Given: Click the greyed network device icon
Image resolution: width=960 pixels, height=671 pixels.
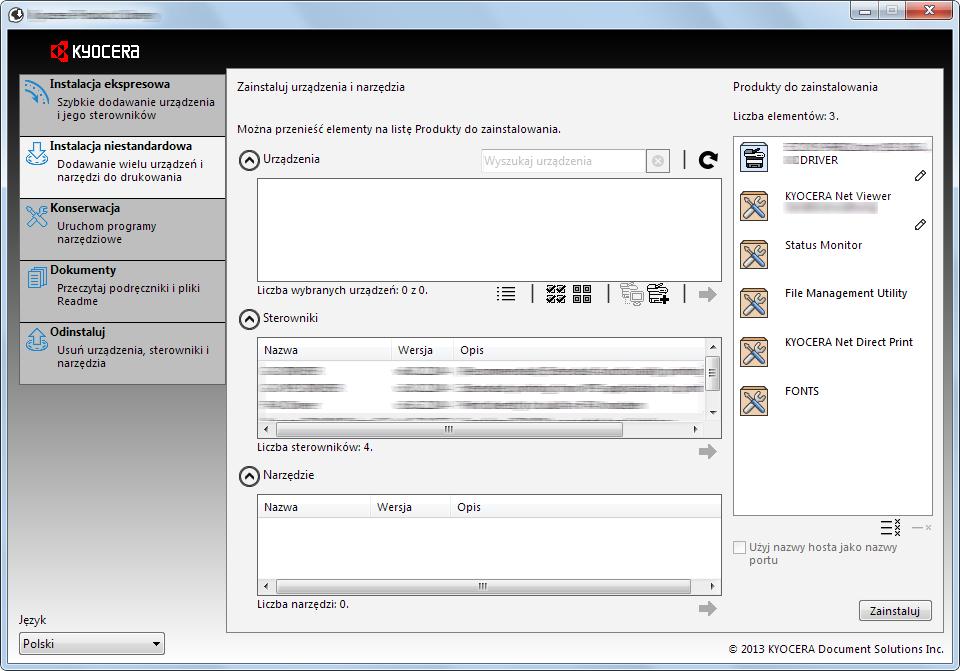Looking at the screenshot, I should (632, 294).
